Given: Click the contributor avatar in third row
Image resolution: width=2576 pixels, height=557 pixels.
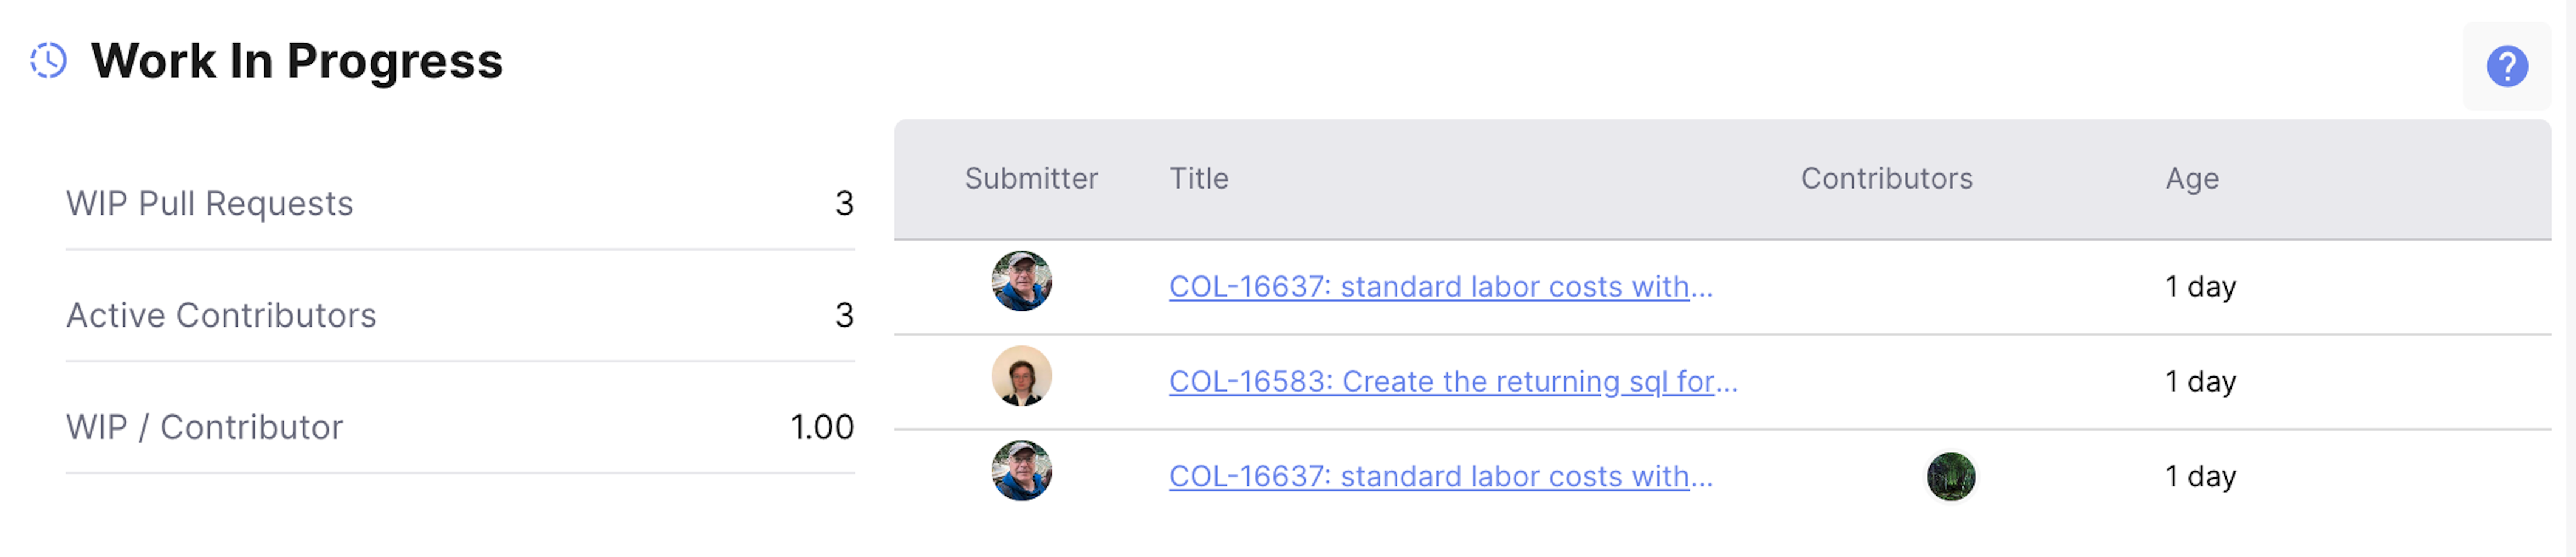Looking at the screenshot, I should point(1950,476).
